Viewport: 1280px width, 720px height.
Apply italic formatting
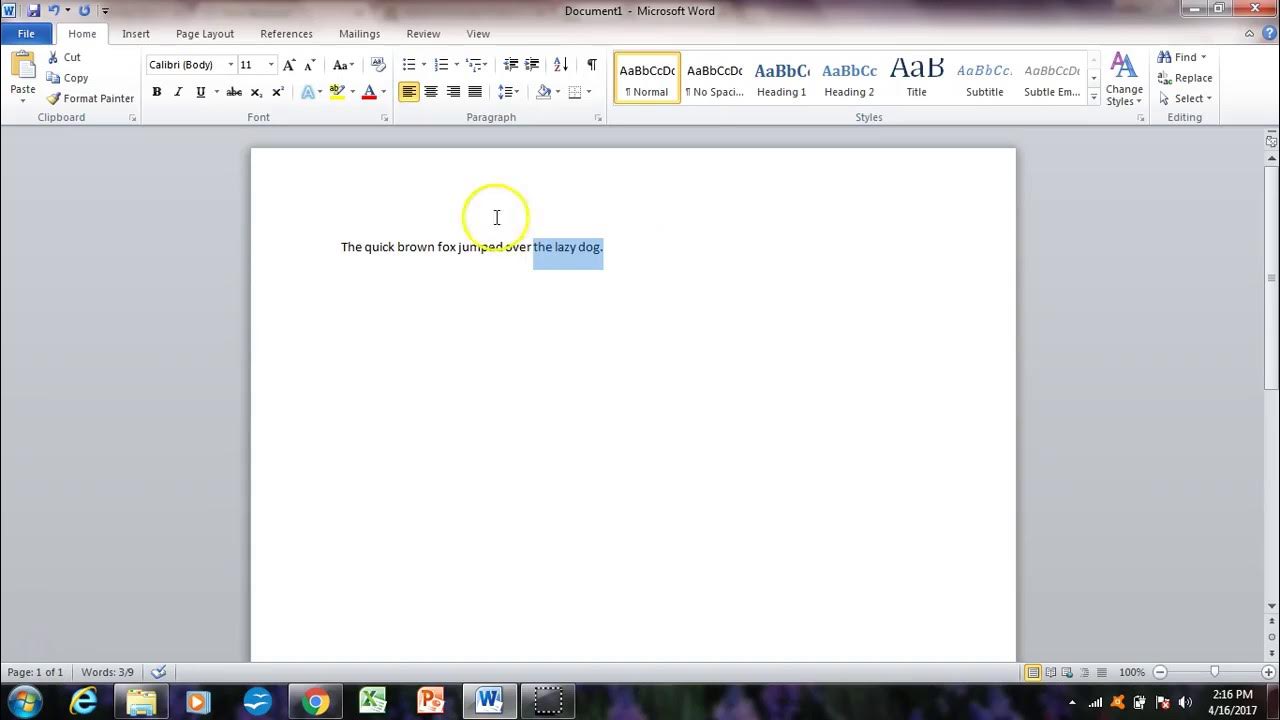tap(177, 91)
